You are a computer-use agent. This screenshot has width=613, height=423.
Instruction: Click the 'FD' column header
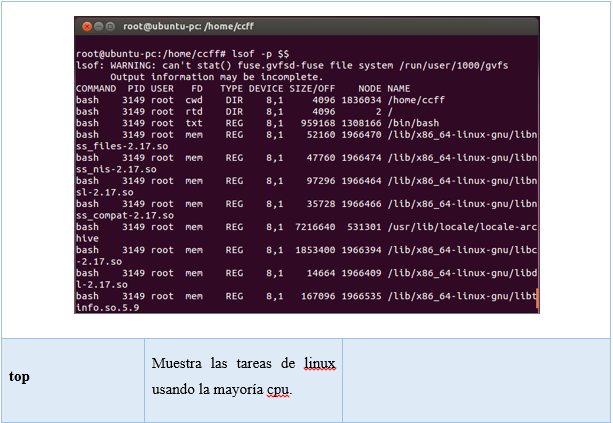[x=197, y=89]
